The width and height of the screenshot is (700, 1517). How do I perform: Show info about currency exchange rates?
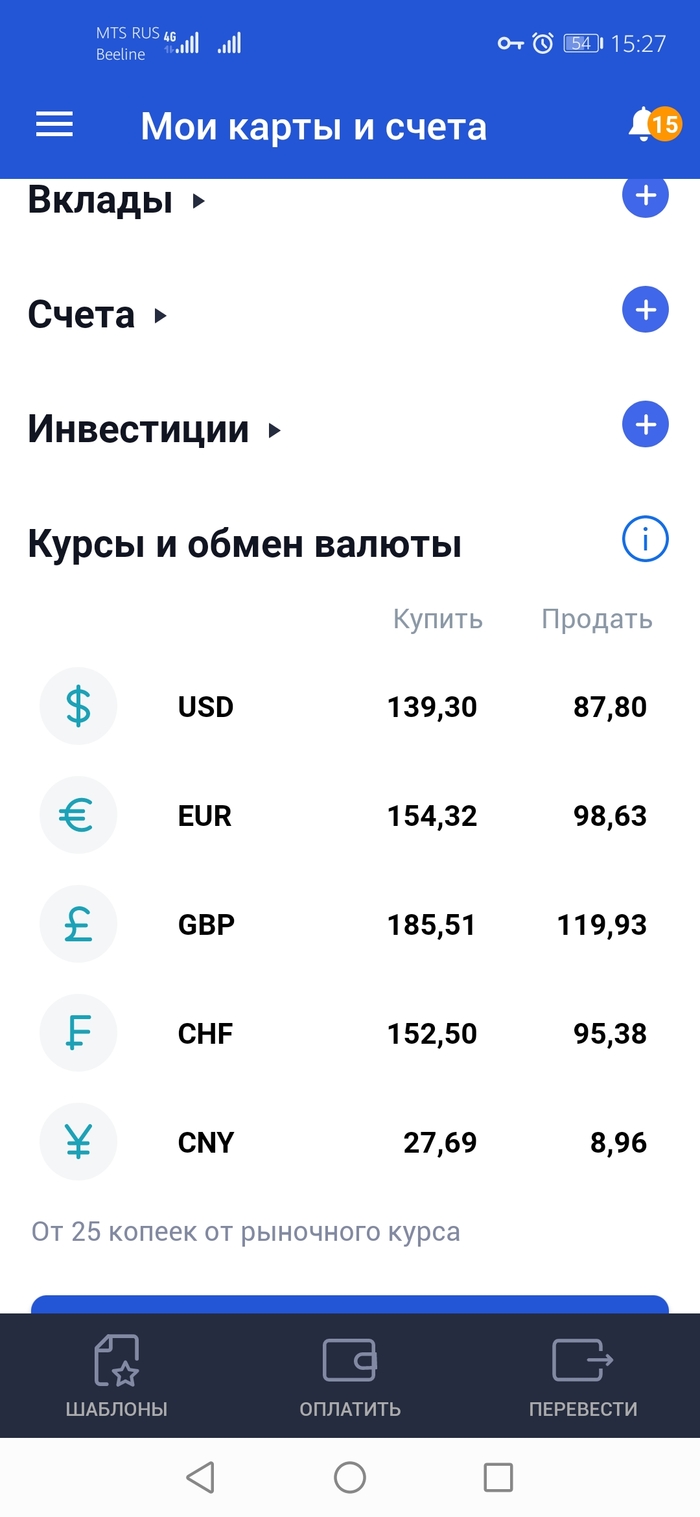point(645,541)
